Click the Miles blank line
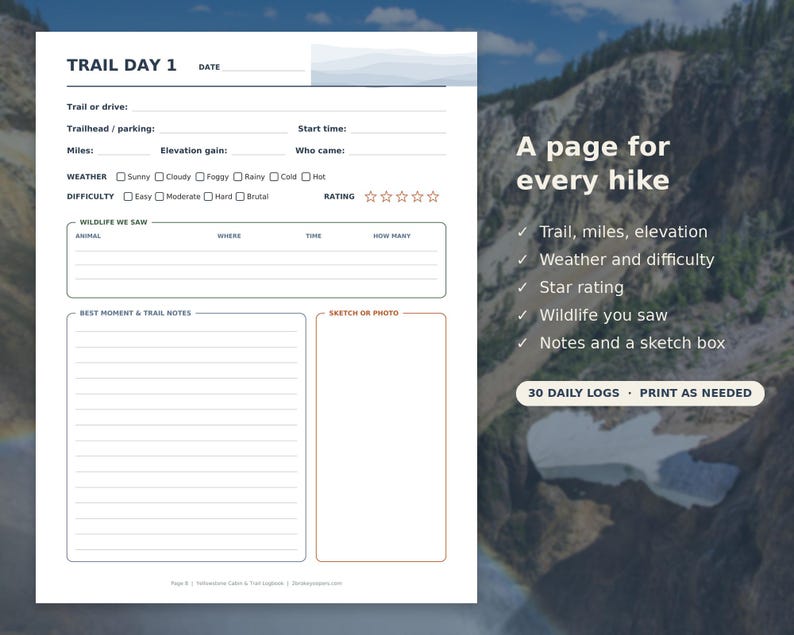The image size is (794, 635). coord(124,153)
